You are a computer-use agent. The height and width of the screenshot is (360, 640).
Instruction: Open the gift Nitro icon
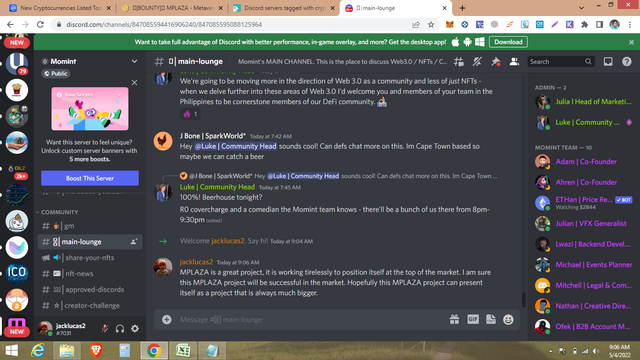(x=454, y=319)
